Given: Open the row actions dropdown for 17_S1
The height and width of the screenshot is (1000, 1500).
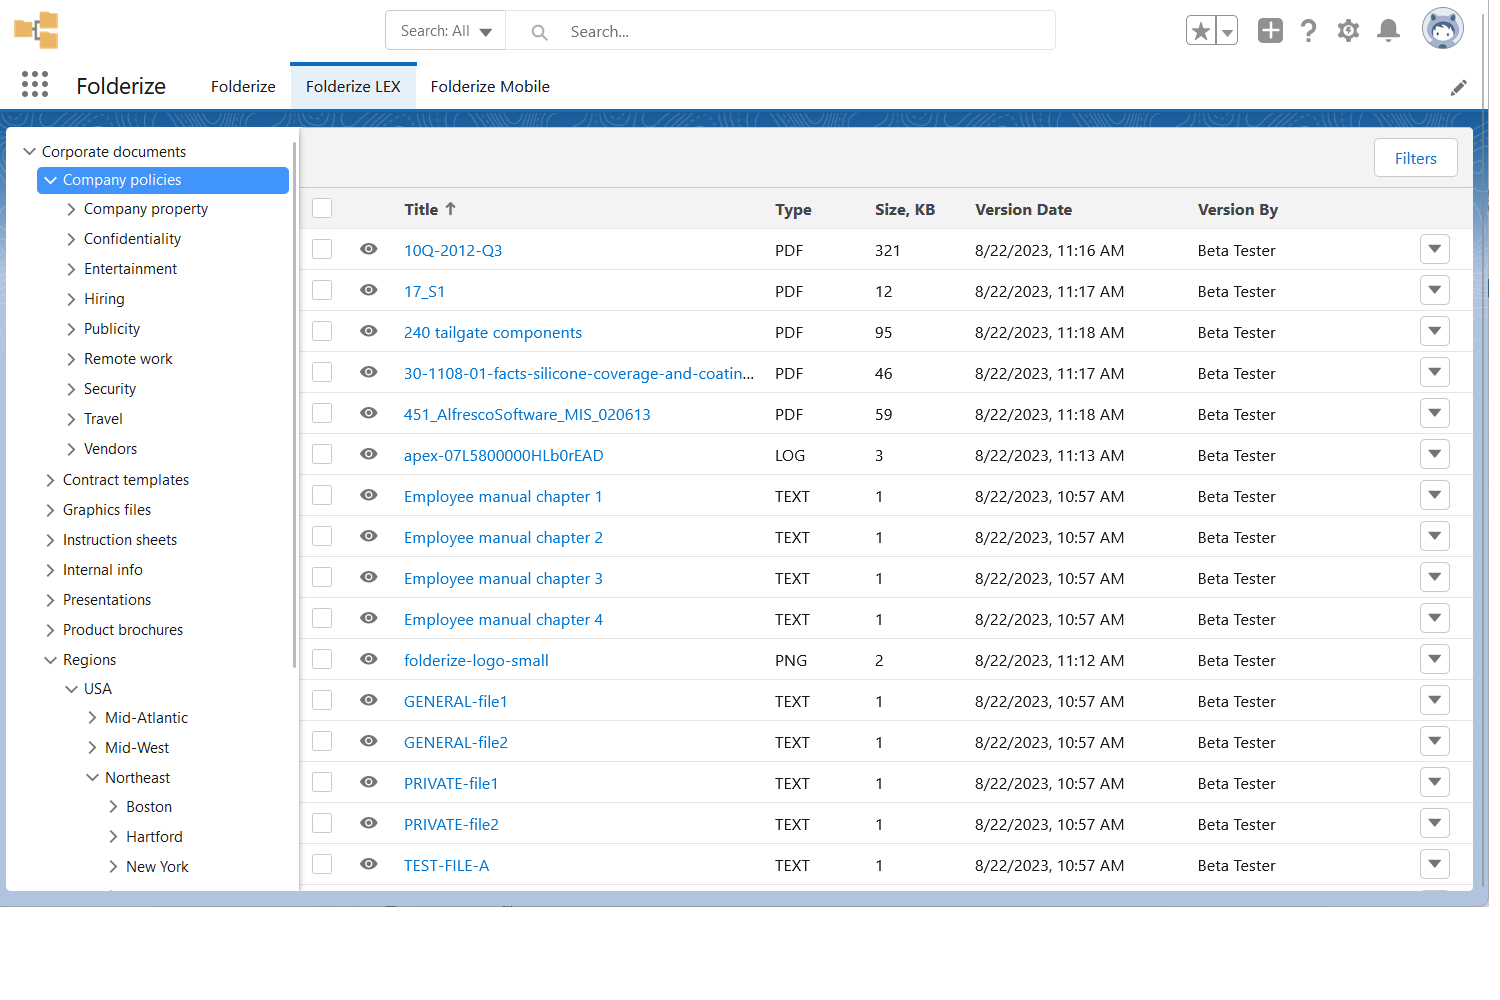Looking at the screenshot, I should pos(1434,290).
